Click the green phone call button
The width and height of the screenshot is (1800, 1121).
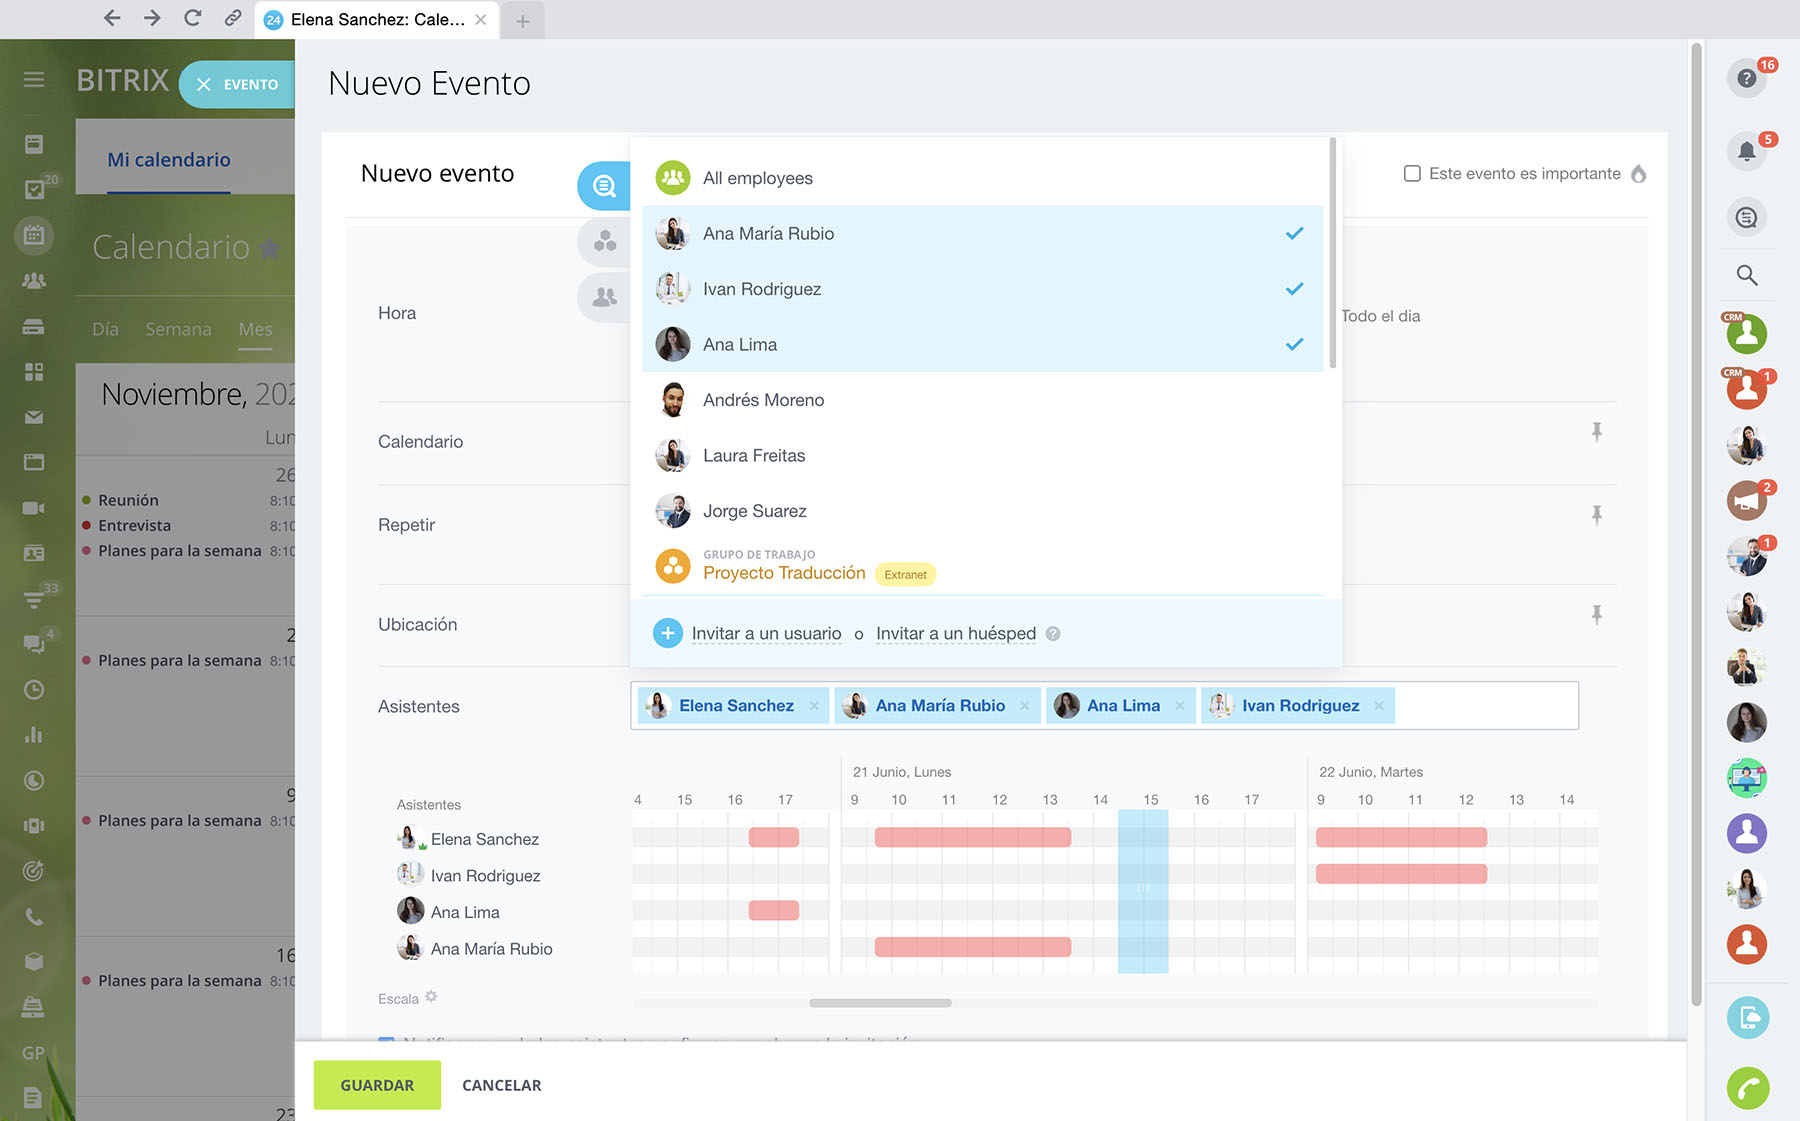click(x=1747, y=1088)
